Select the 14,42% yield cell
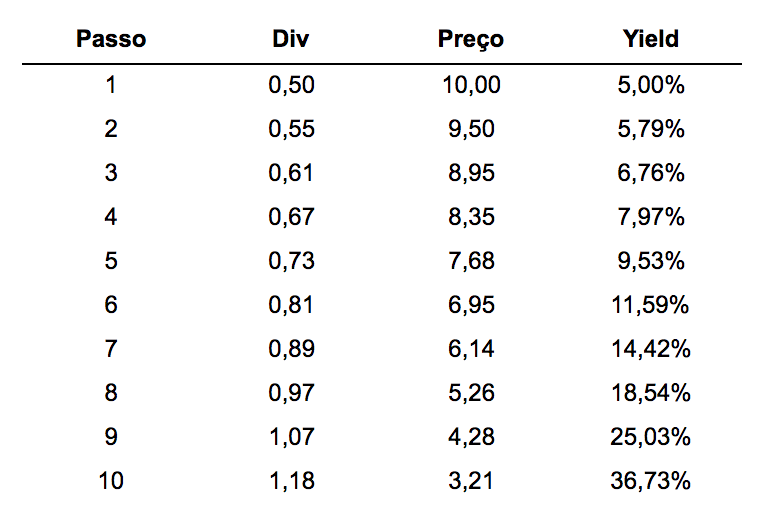 [651, 349]
